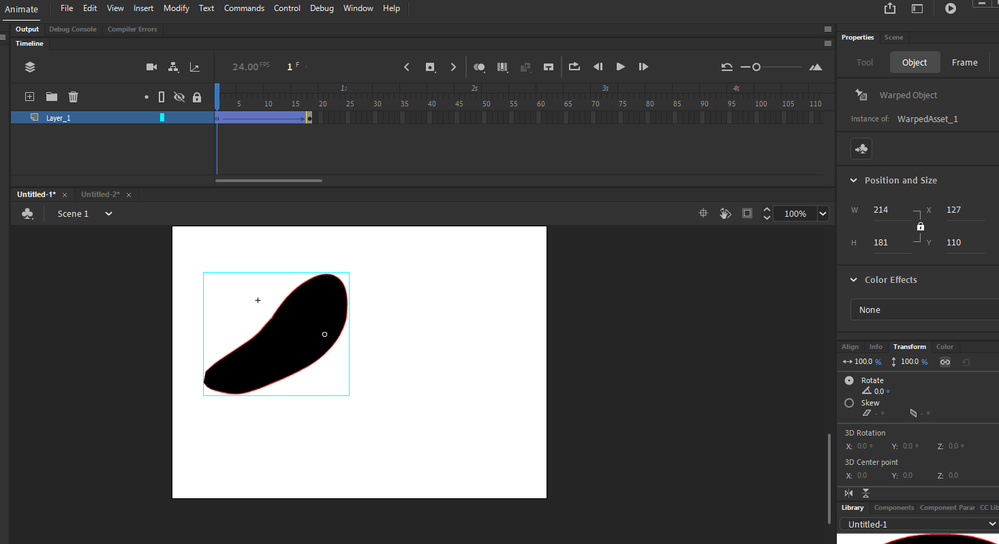
Task: Open the share/publish icon at top right
Action: tap(890, 8)
